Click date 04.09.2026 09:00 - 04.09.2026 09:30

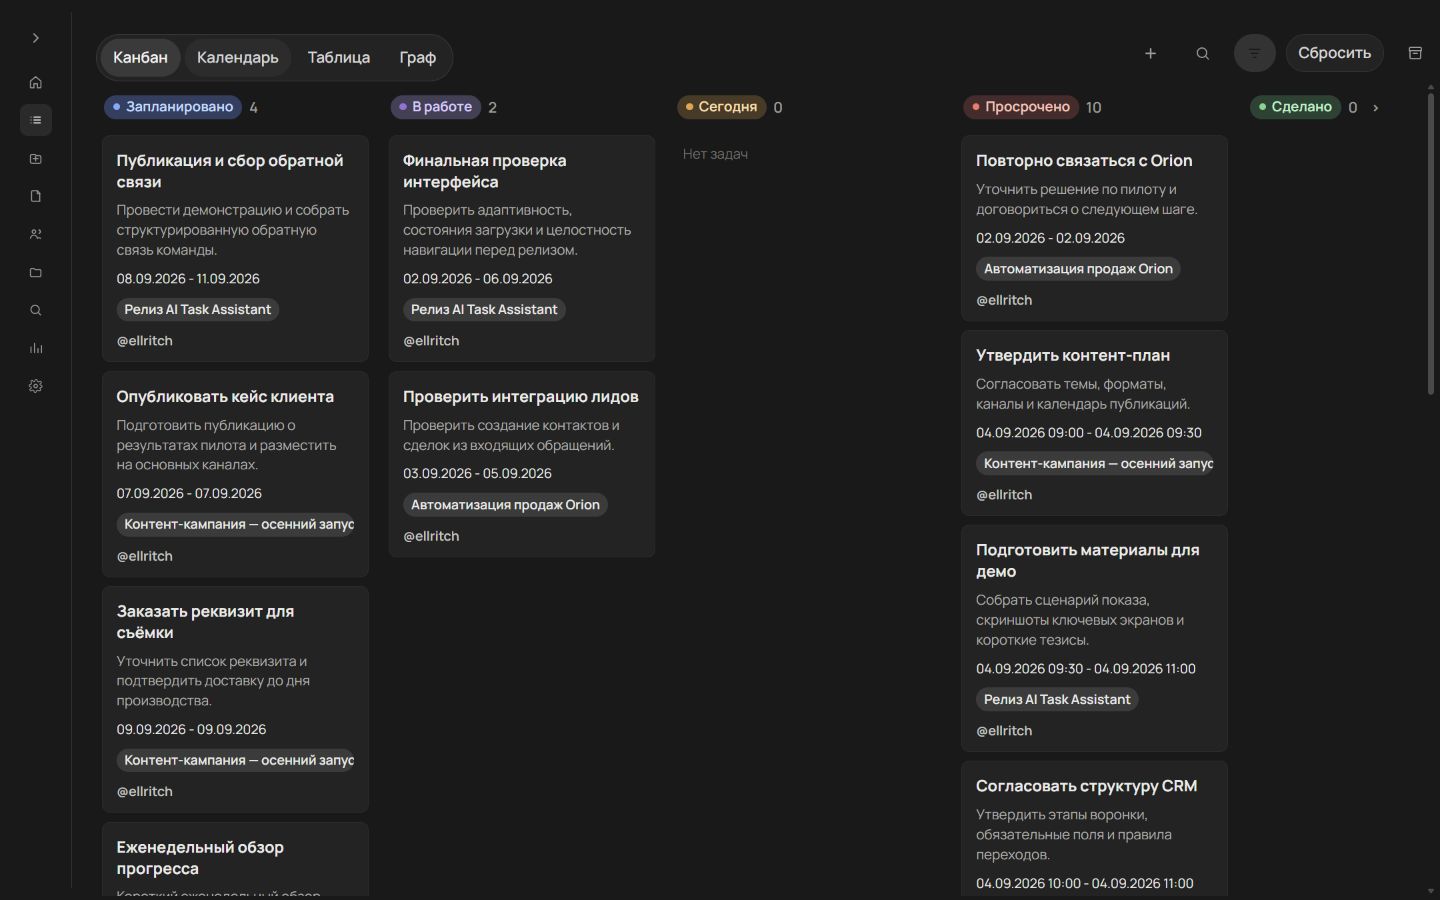pyautogui.click(x=1089, y=433)
